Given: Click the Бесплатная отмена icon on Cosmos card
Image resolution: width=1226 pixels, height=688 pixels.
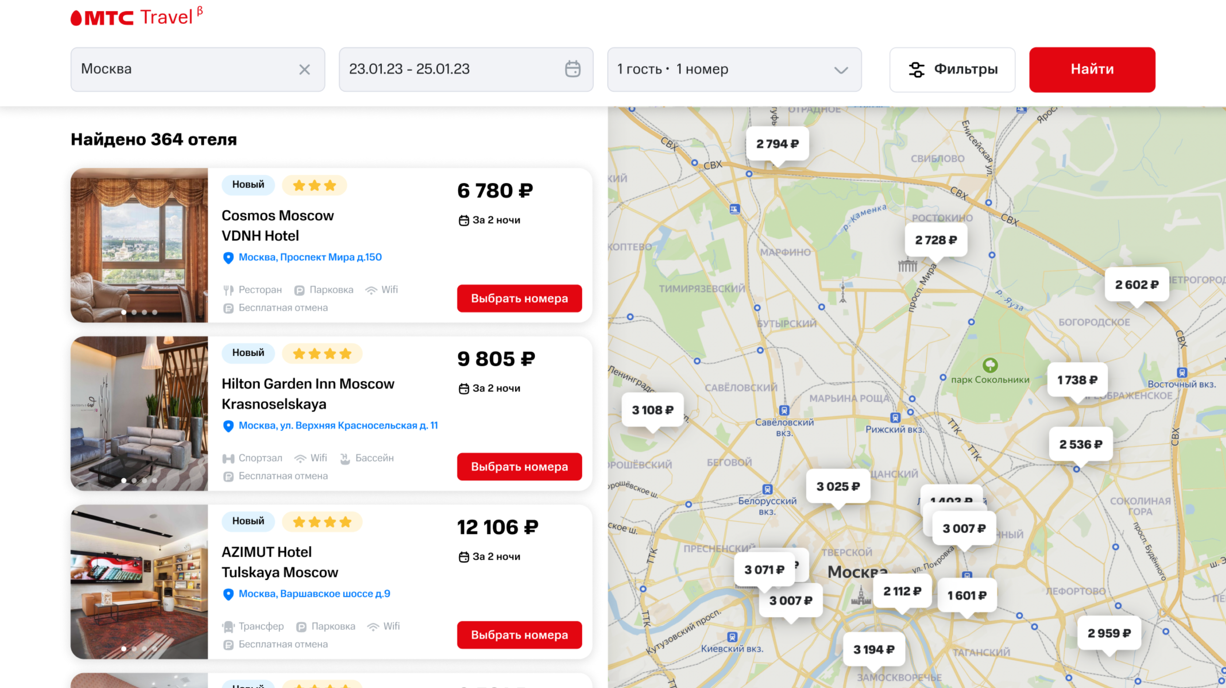Looking at the screenshot, I should [228, 308].
